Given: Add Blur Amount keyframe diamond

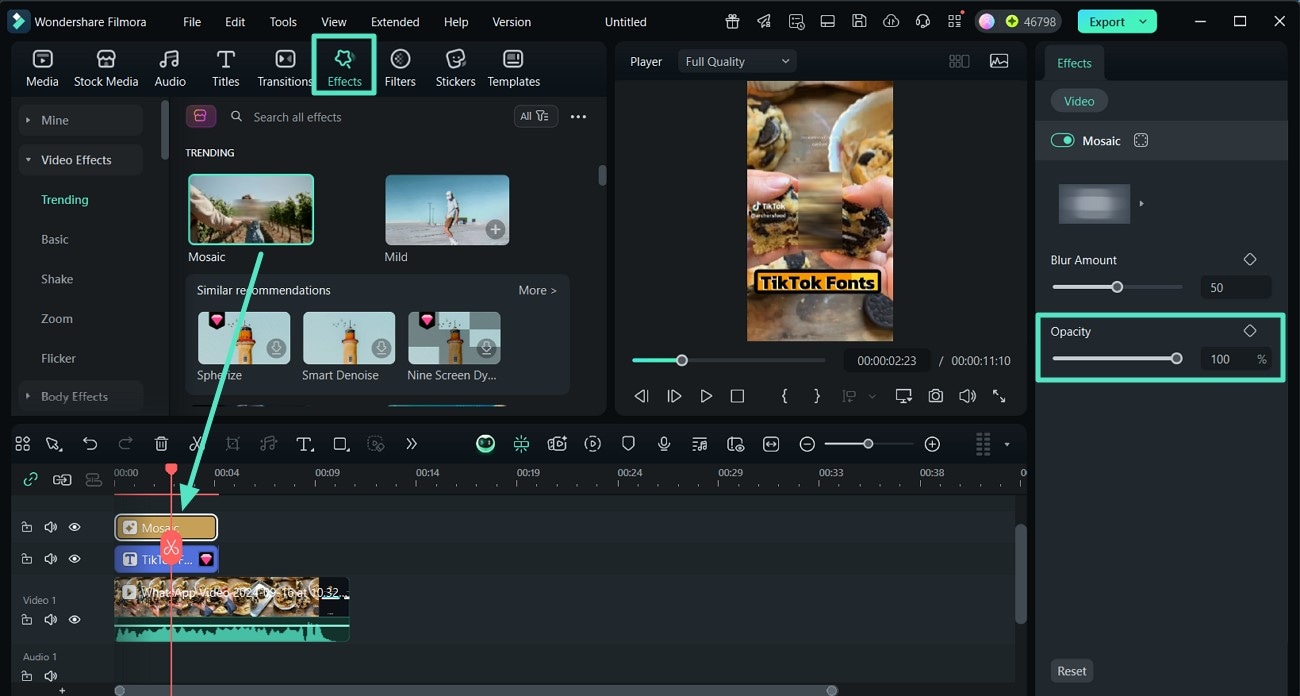Looking at the screenshot, I should [1250, 259].
